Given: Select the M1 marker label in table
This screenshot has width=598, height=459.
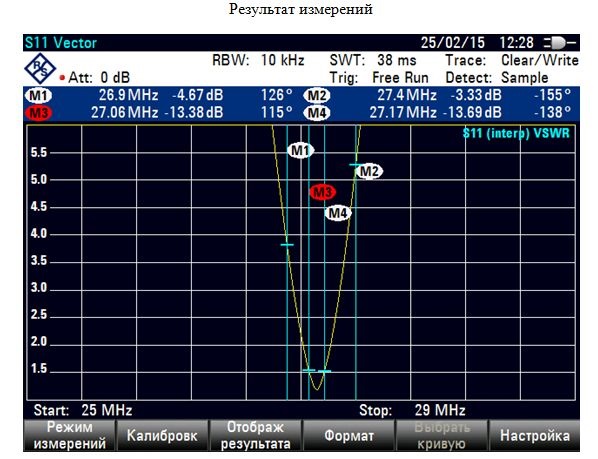Looking at the screenshot, I should click(x=38, y=95).
